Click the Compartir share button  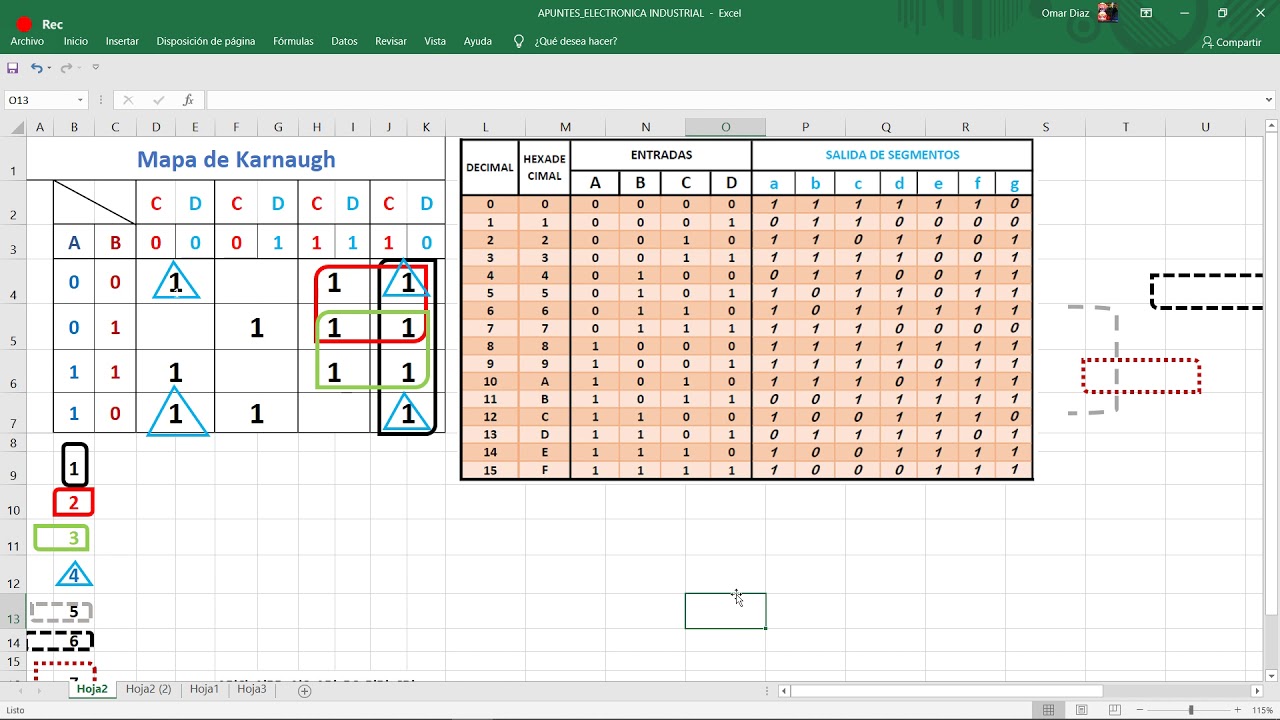coord(1232,42)
